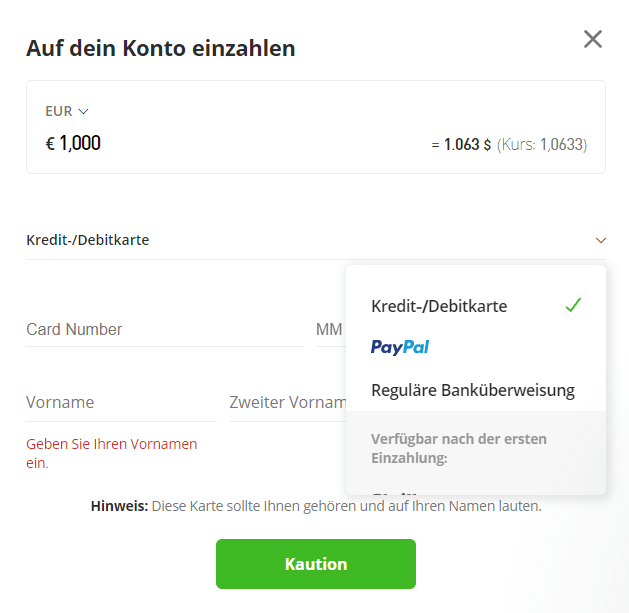Click the selected Kredit-/Debitkarte field label

click(88, 240)
